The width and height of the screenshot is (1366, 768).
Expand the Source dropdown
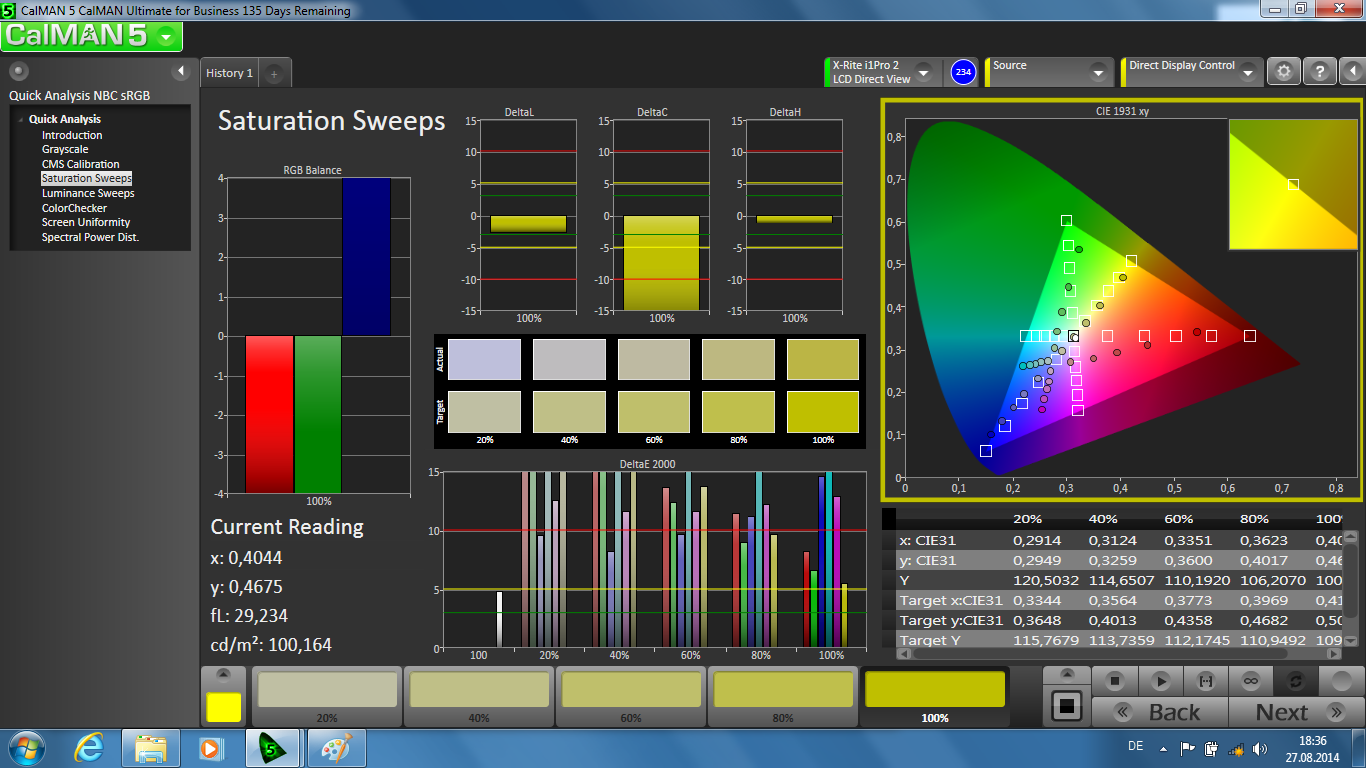click(1097, 72)
